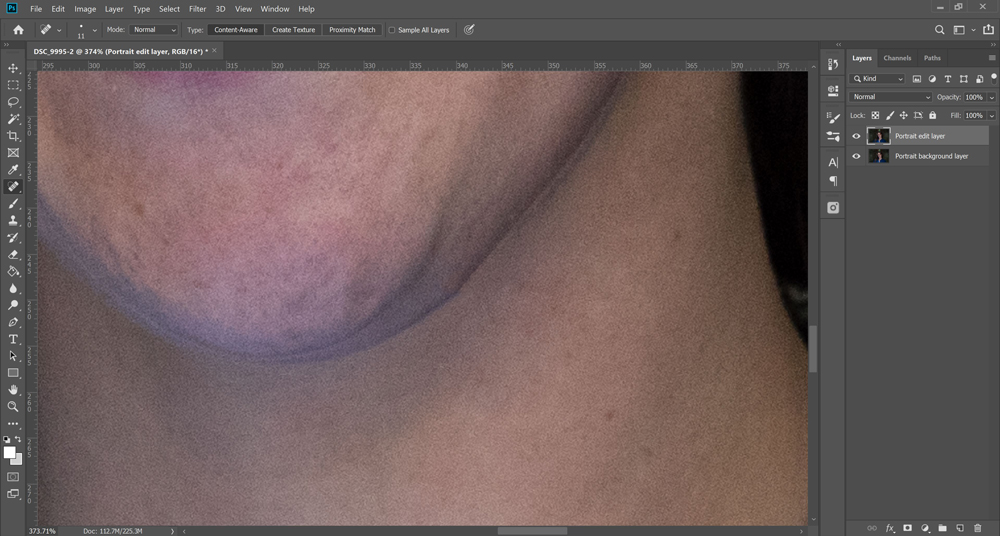This screenshot has width=1000, height=536.
Task: Switch to the Channels tab
Action: (897, 57)
